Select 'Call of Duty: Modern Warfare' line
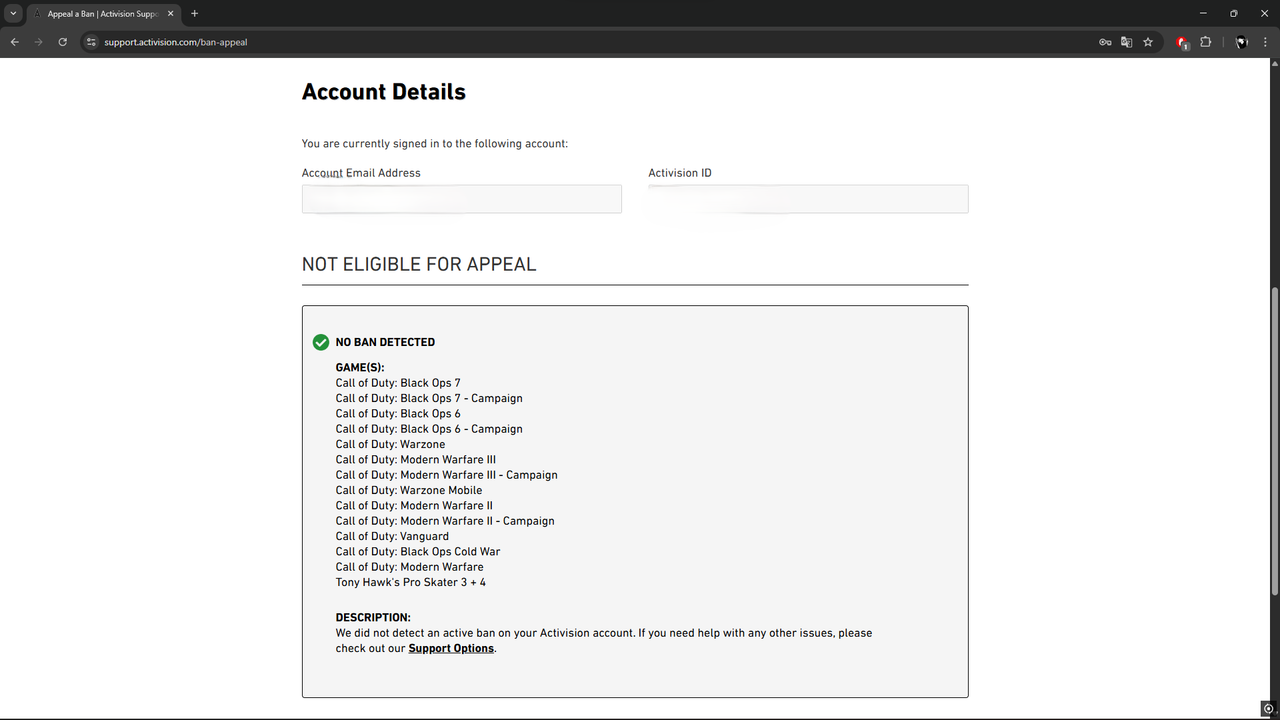Screen dimensions: 1280x720 (x=410, y=567)
